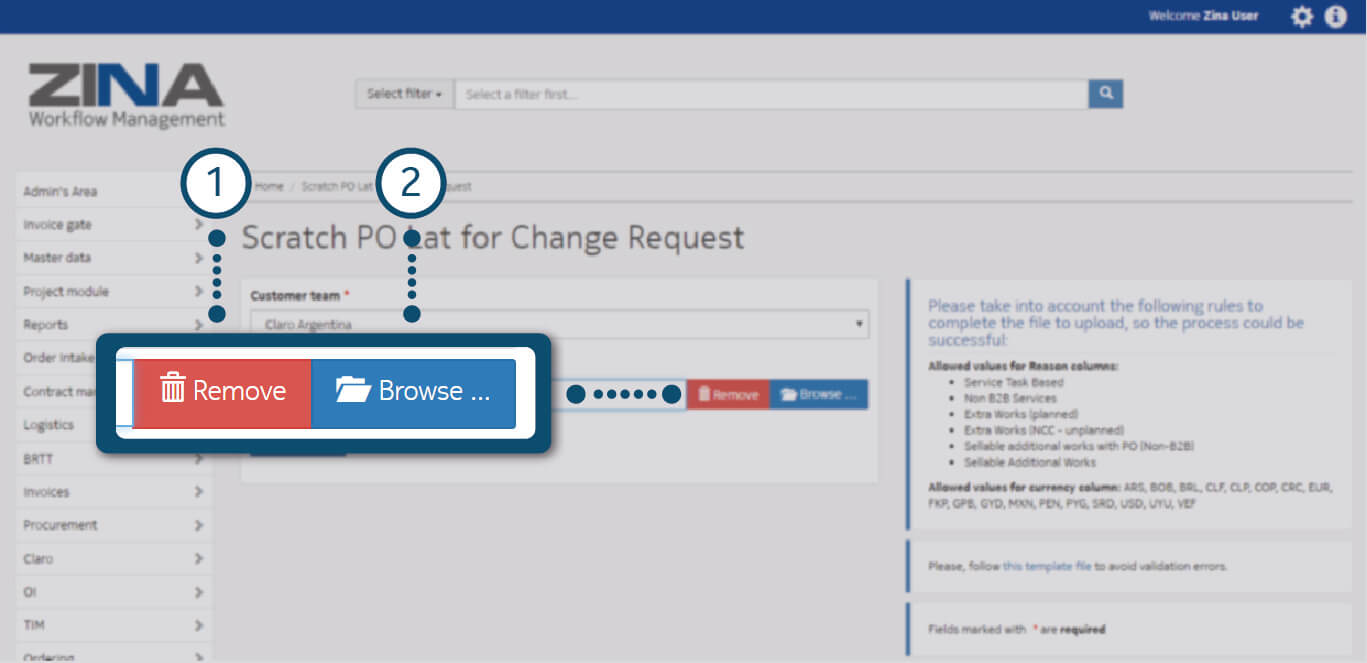
Task: Open the Select filter dropdown
Action: (x=404, y=94)
